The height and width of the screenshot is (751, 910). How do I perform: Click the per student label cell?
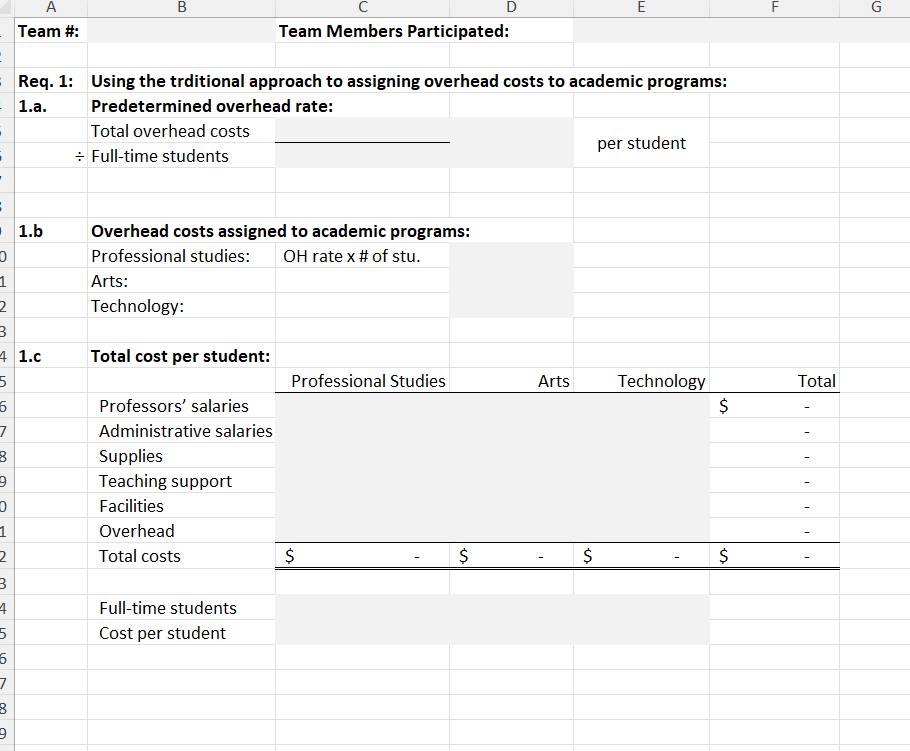coord(642,143)
